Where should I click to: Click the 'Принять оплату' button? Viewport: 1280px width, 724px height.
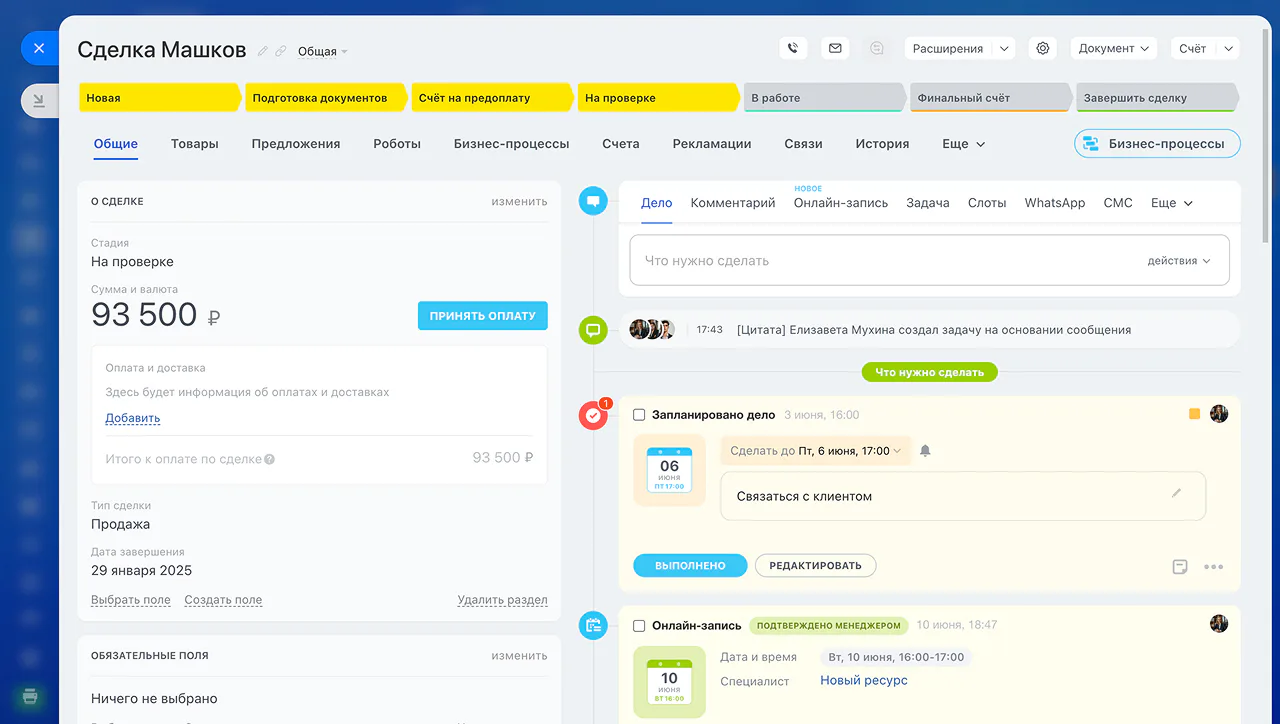pos(483,316)
